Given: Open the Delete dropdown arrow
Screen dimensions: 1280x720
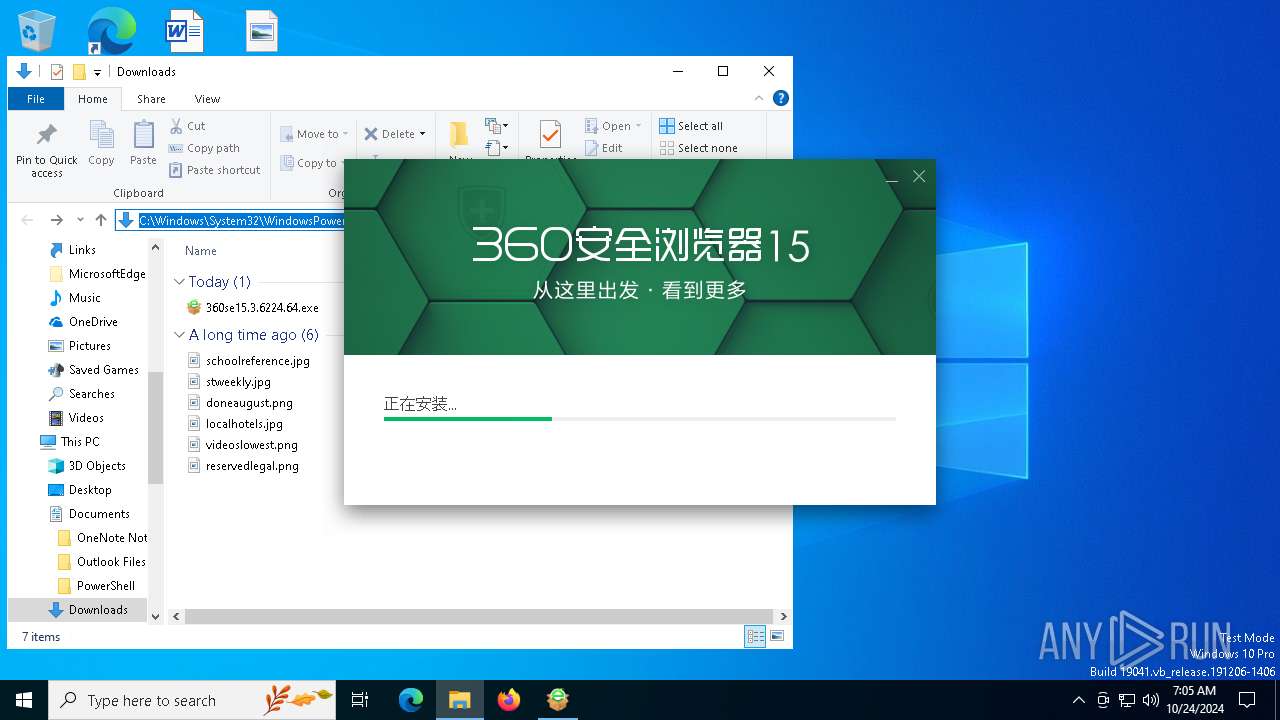Looking at the screenshot, I should coord(422,134).
